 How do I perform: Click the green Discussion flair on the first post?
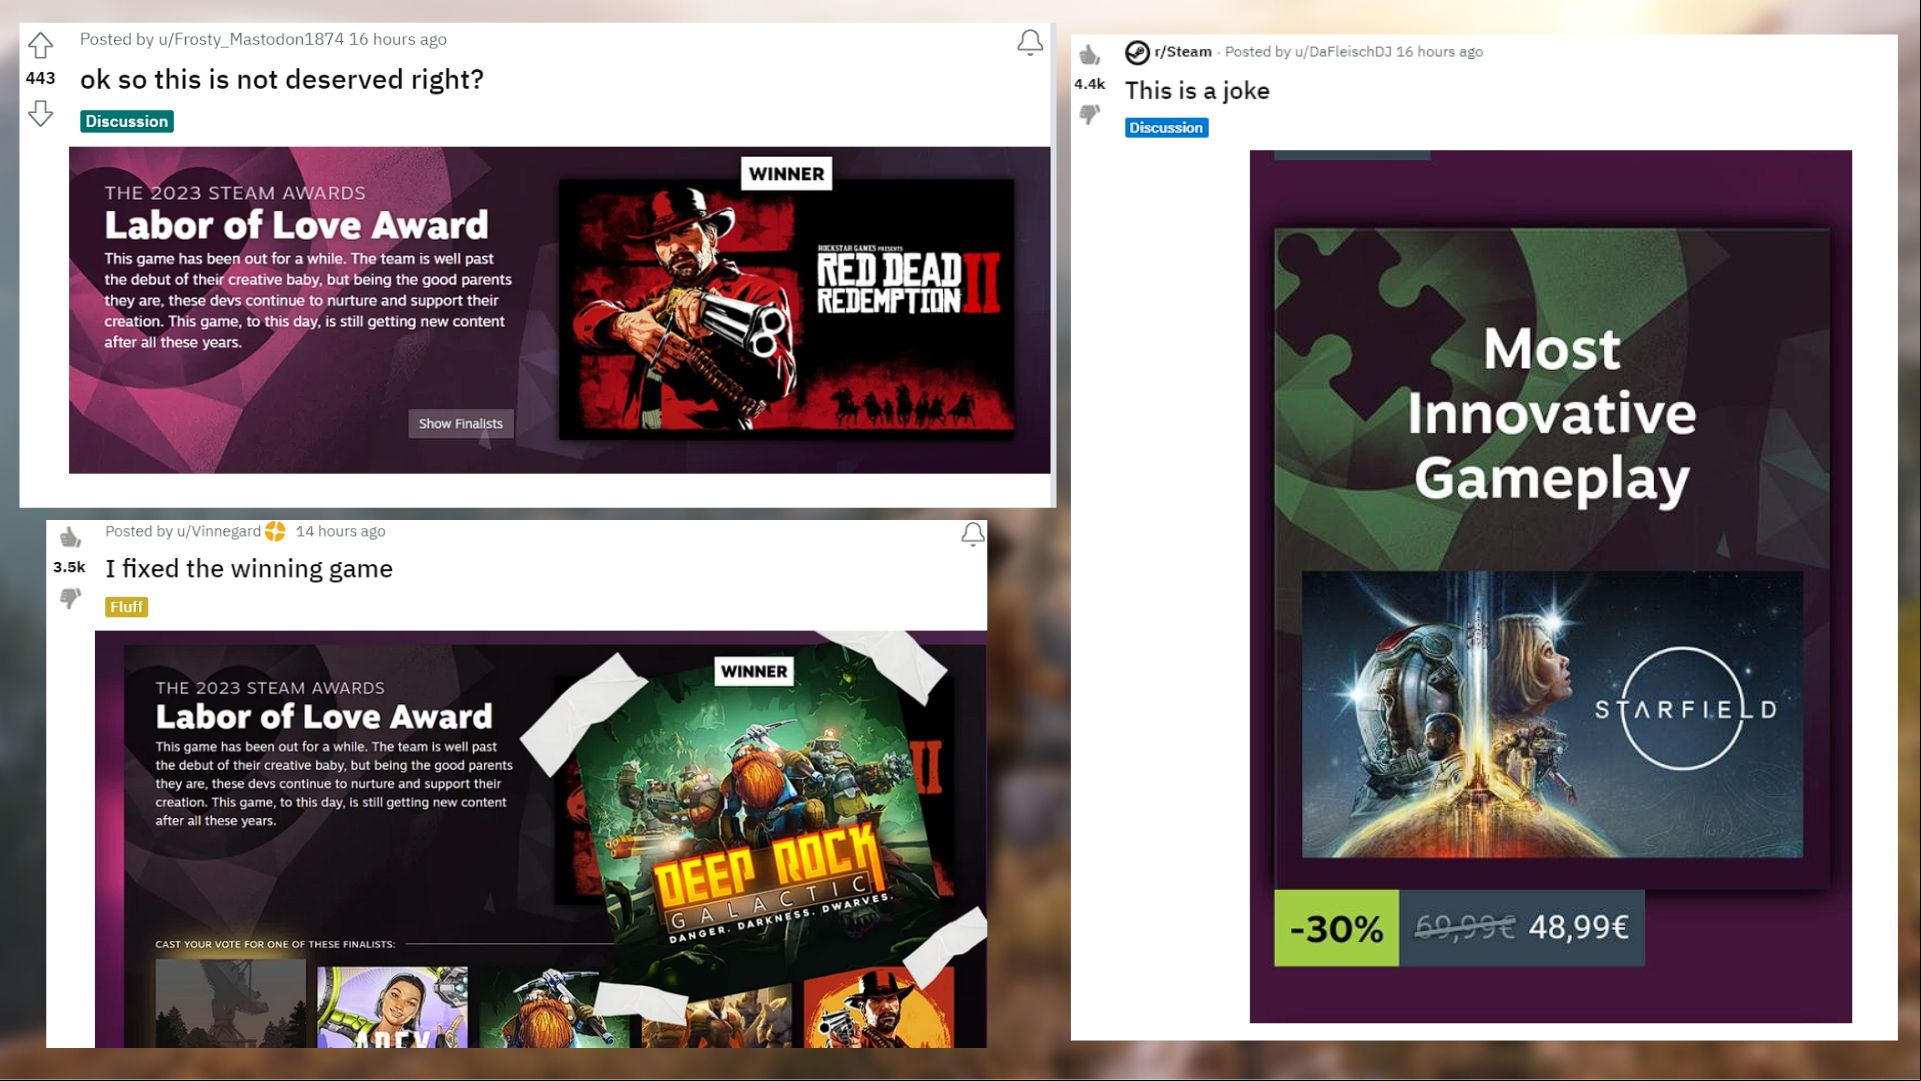tap(126, 121)
